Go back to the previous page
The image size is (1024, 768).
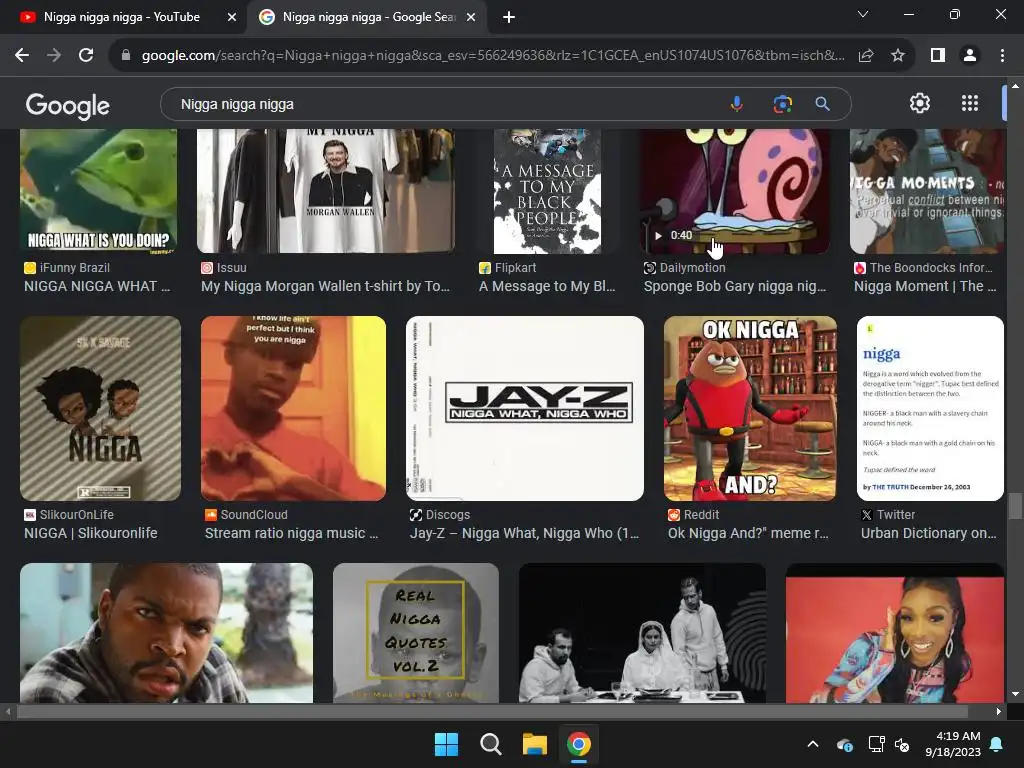[22, 56]
